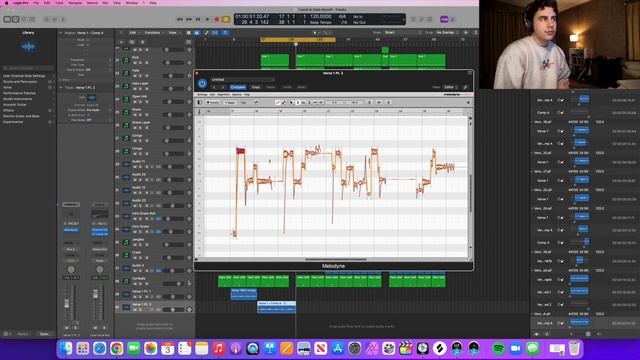Image resolution: width=640 pixels, height=360 pixels.
Task: Adjust volume slider on Audio 11 track
Action: 174,167
